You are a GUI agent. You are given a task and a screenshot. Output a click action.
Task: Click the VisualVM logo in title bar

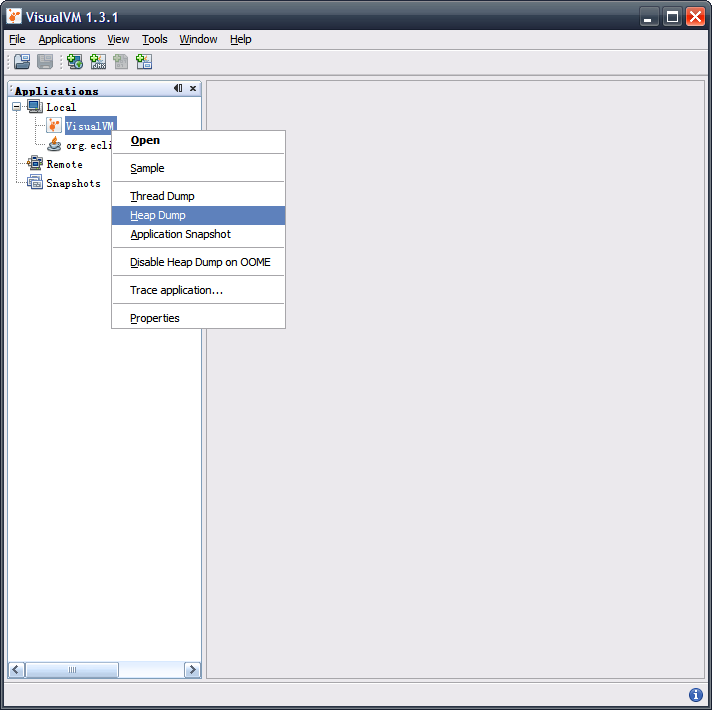click(x=14, y=16)
